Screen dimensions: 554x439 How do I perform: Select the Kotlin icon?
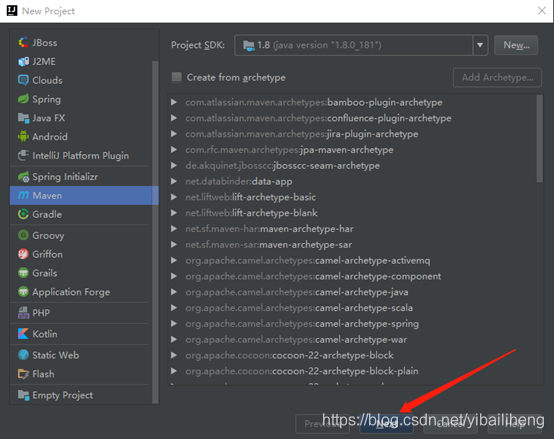coord(23,334)
